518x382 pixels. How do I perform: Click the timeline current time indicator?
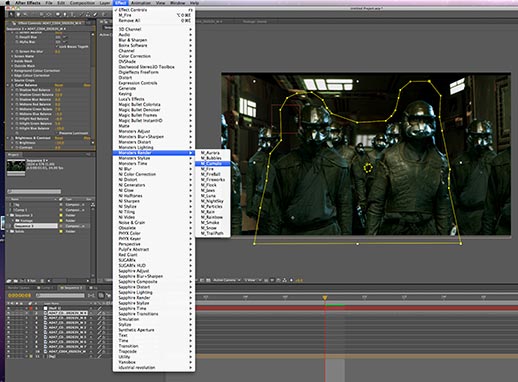325,298
